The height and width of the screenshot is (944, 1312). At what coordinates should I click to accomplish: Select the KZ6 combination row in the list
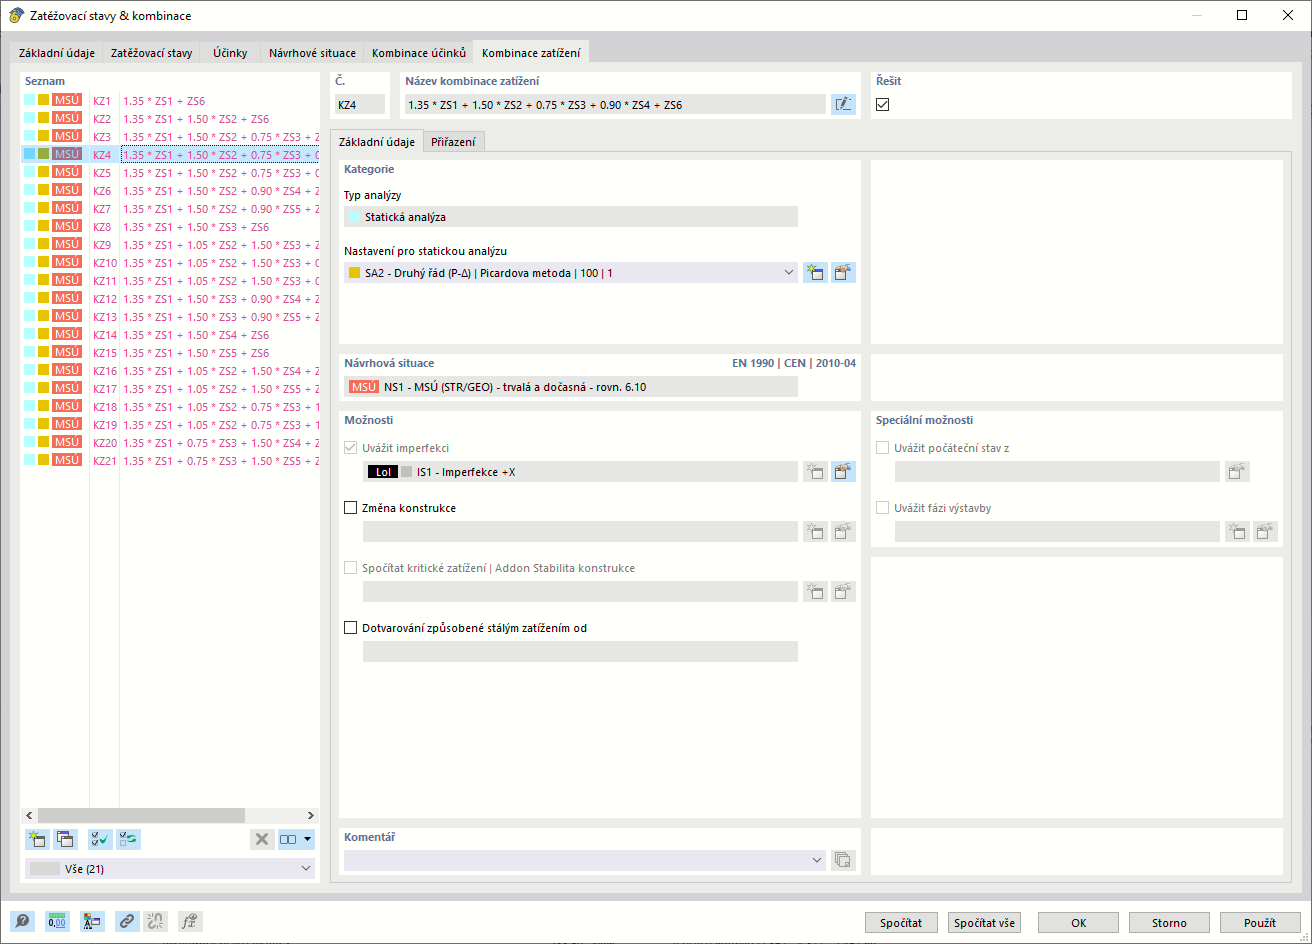(170, 191)
